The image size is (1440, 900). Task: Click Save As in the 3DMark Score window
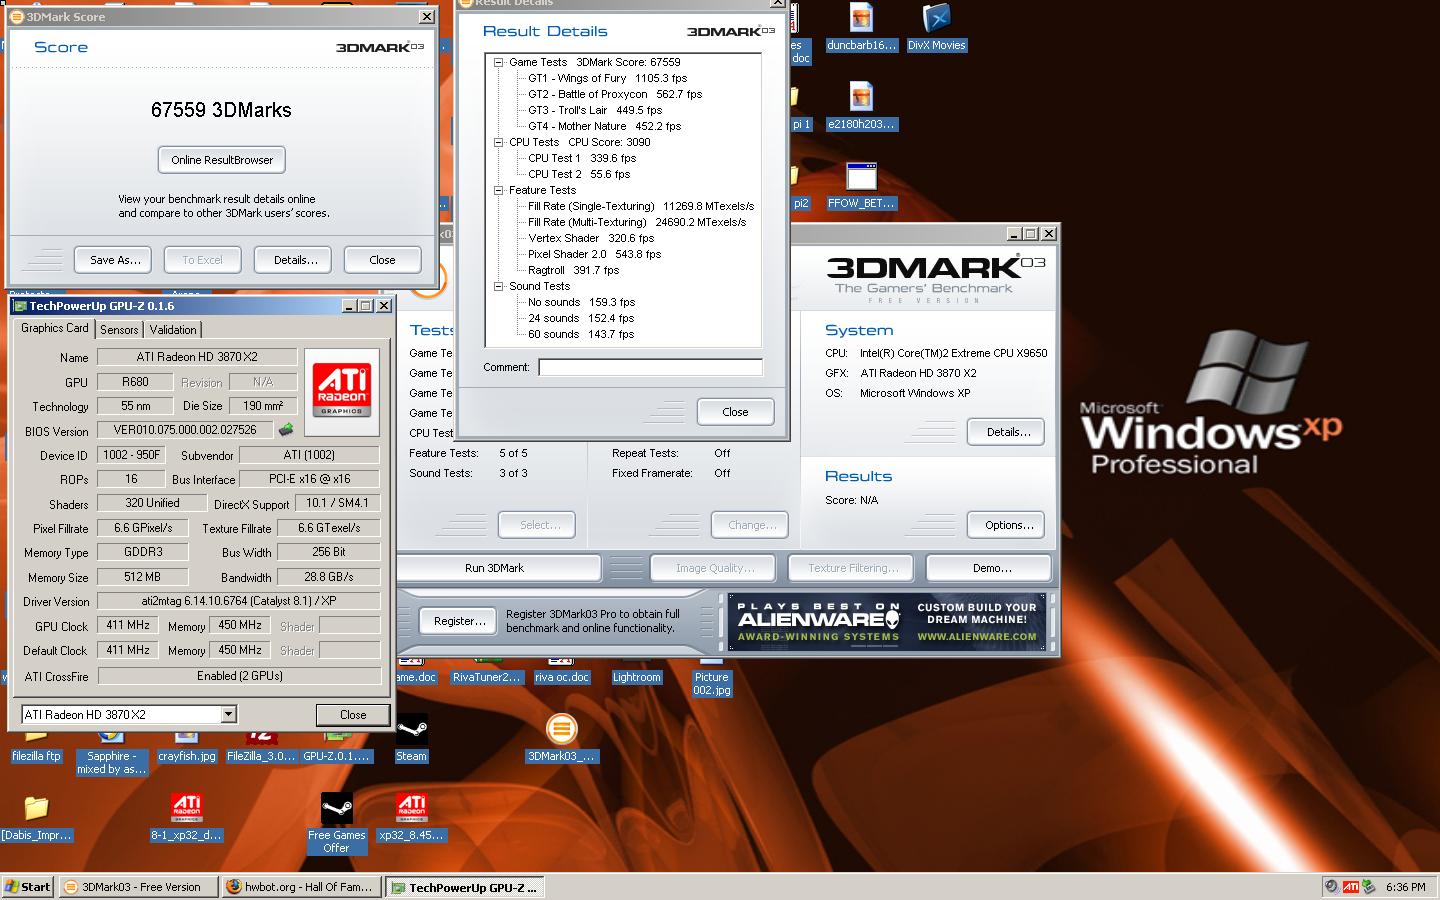(113, 260)
